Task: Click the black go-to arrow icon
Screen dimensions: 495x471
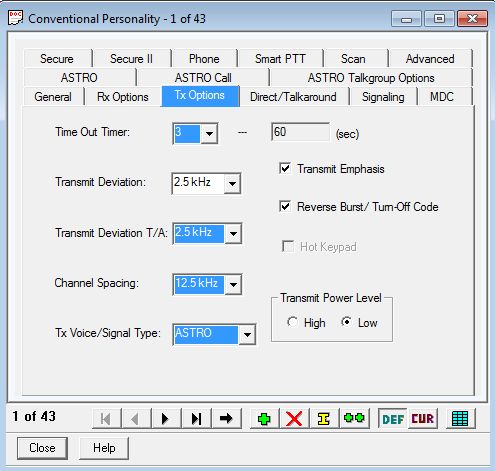Action: 226,418
